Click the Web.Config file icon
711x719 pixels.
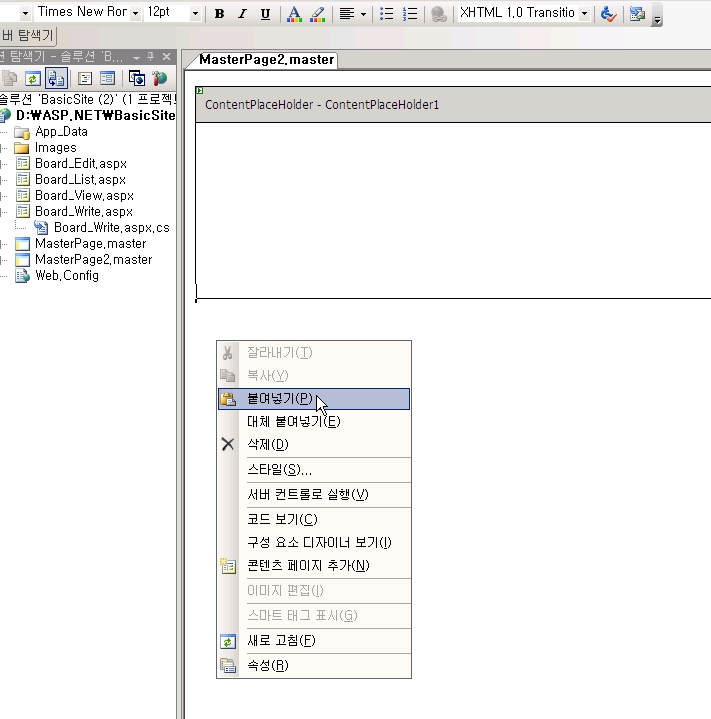(x=22, y=276)
